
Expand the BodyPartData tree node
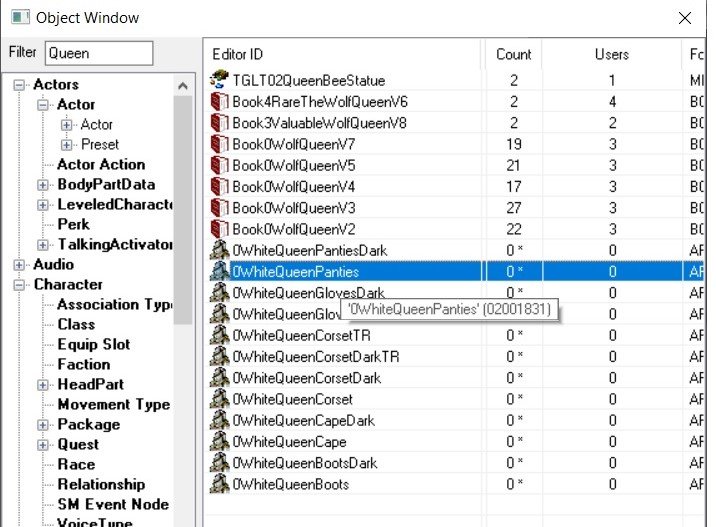[43, 185]
